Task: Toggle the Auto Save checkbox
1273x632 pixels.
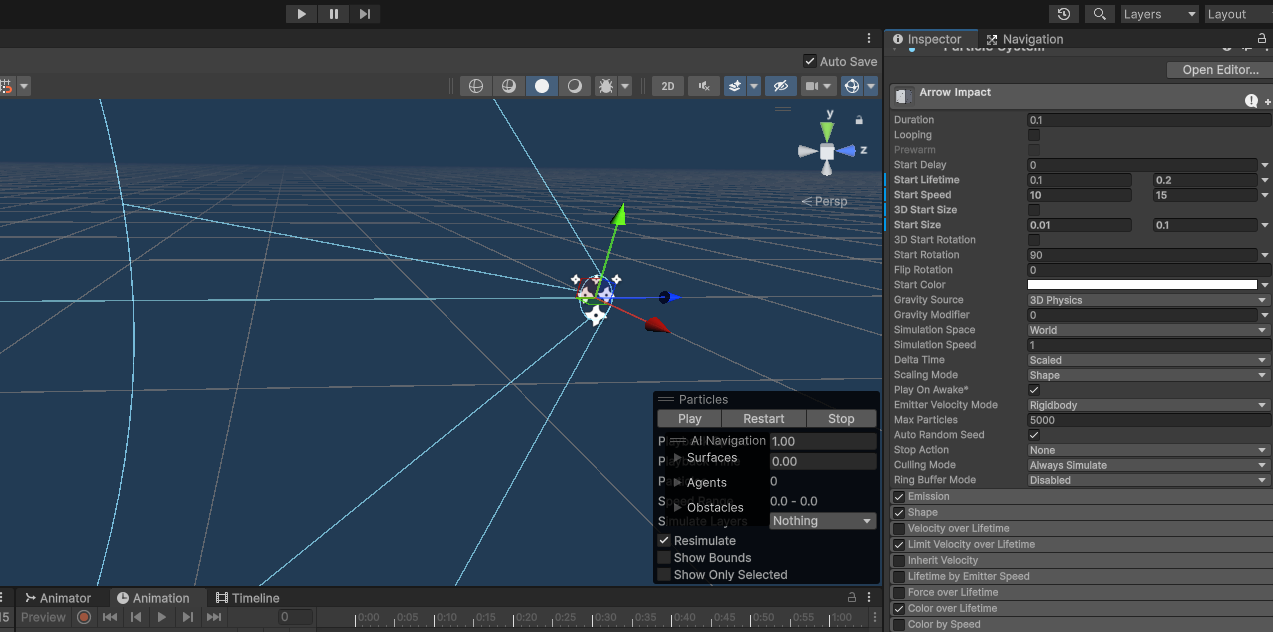Action: 810,61
